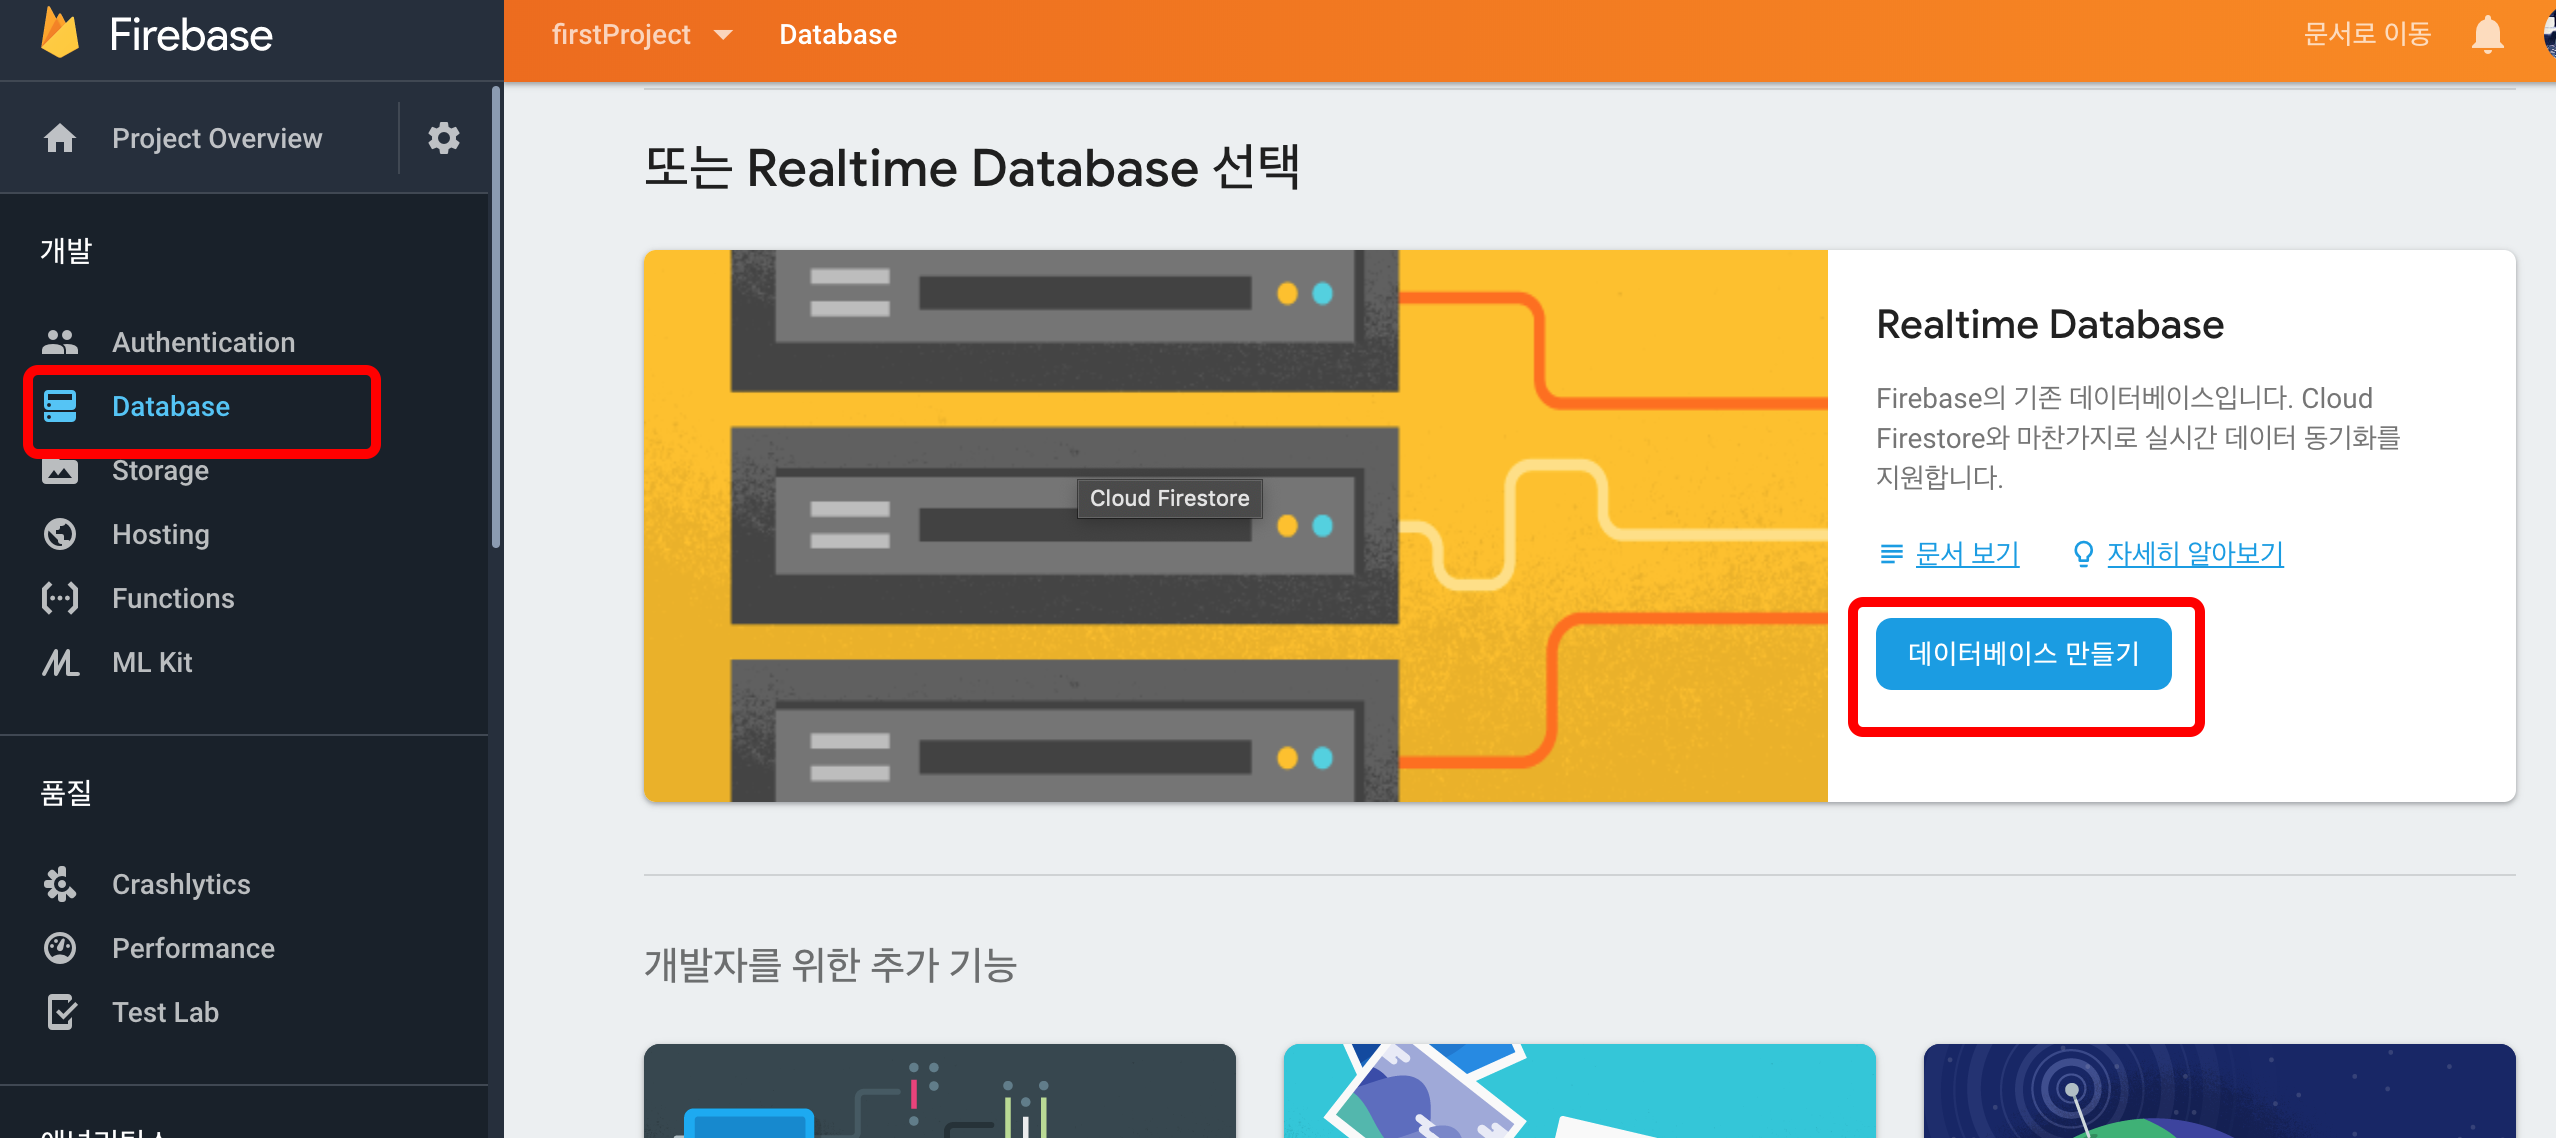The image size is (2556, 1138).
Task: Click the Test Lab checklist icon
Action: 60,1012
